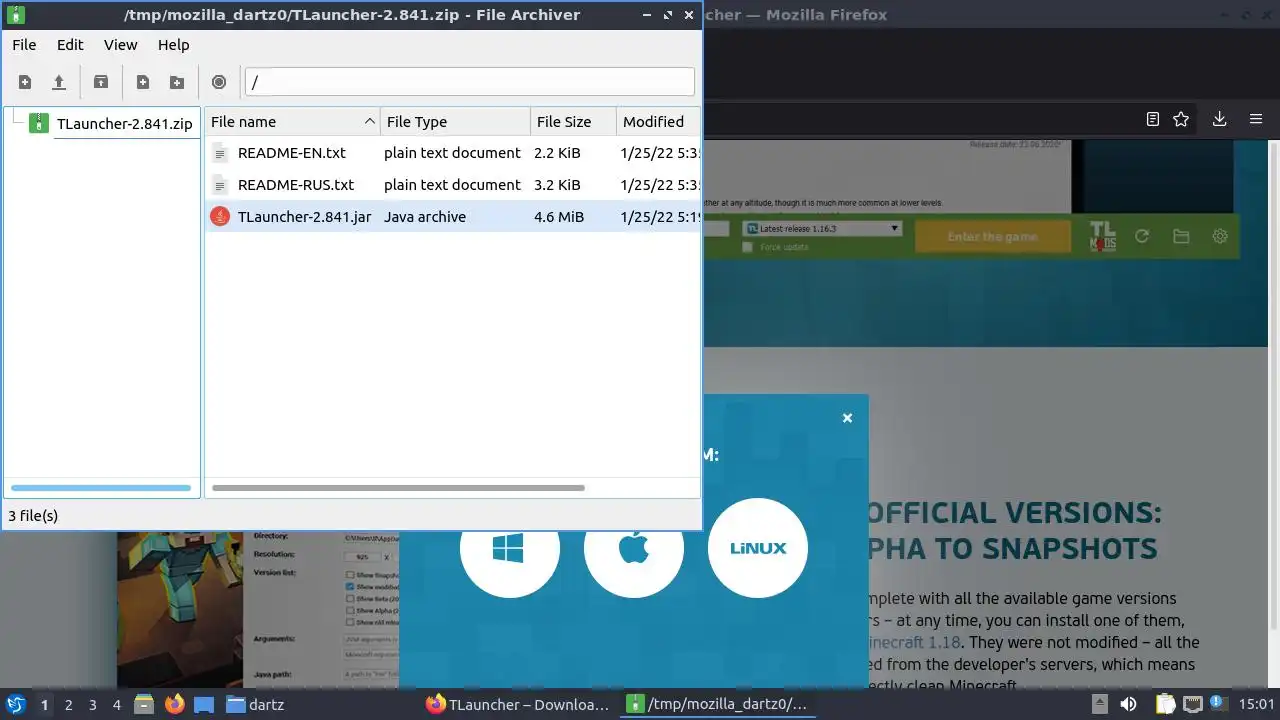Open the File Archiver window menu icon
The width and height of the screenshot is (1280, 720).
pos(16,15)
